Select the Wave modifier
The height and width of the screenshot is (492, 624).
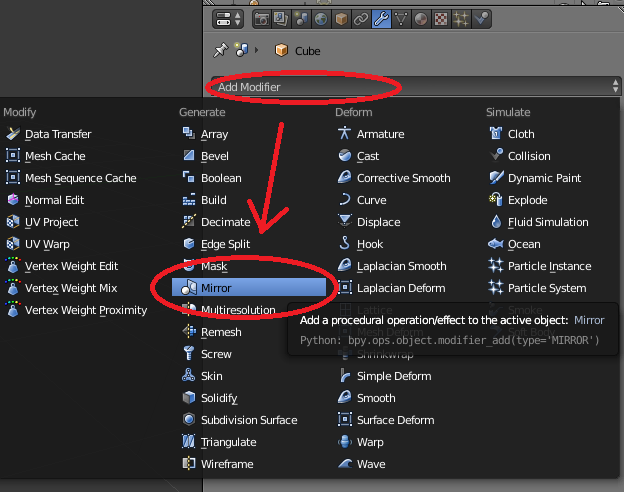coord(362,464)
